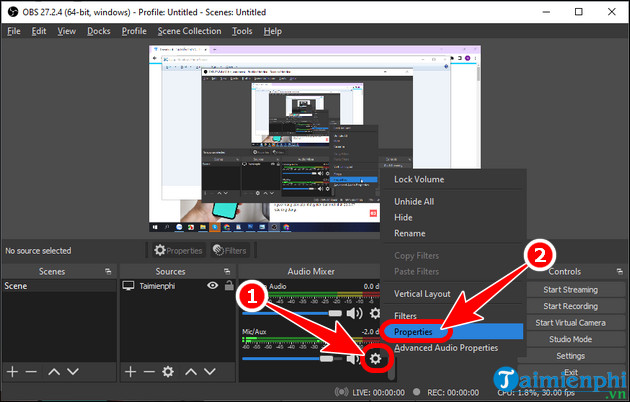Screen dimensions: 630x402
Task: Click the Desktop Audio volume slider
Action: click(x=292, y=313)
